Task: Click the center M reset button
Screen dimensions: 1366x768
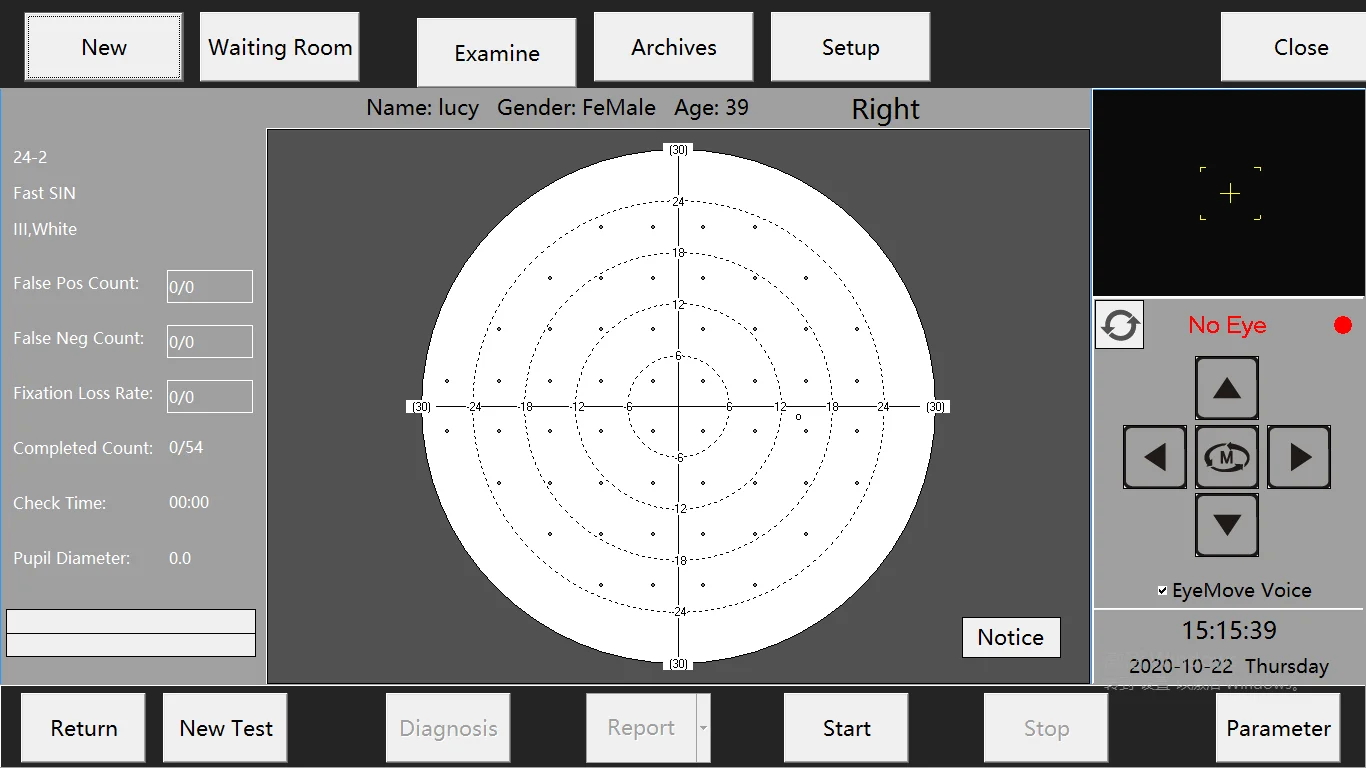Action: [1227, 457]
